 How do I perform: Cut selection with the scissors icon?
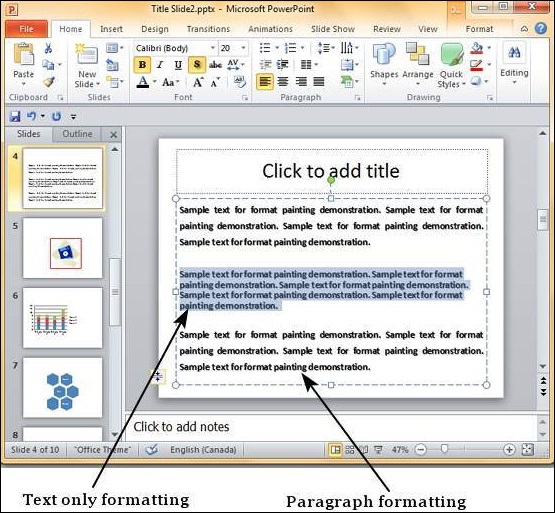pos(48,48)
